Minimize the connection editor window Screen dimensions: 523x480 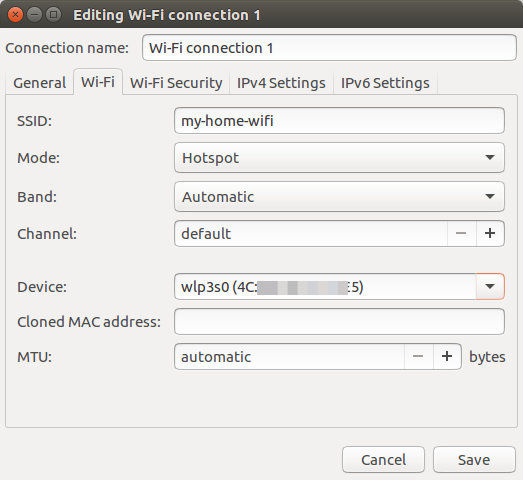34,15
